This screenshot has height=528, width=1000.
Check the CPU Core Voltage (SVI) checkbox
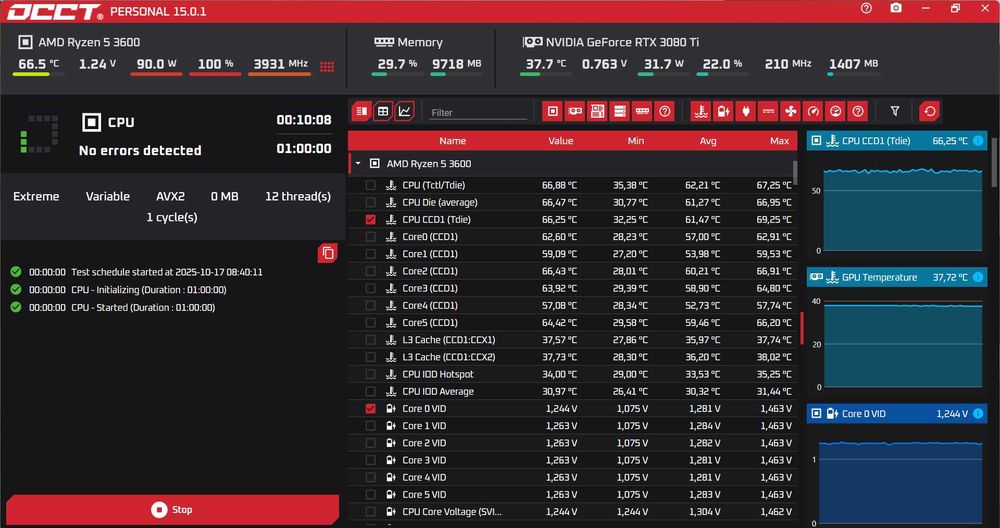point(371,511)
